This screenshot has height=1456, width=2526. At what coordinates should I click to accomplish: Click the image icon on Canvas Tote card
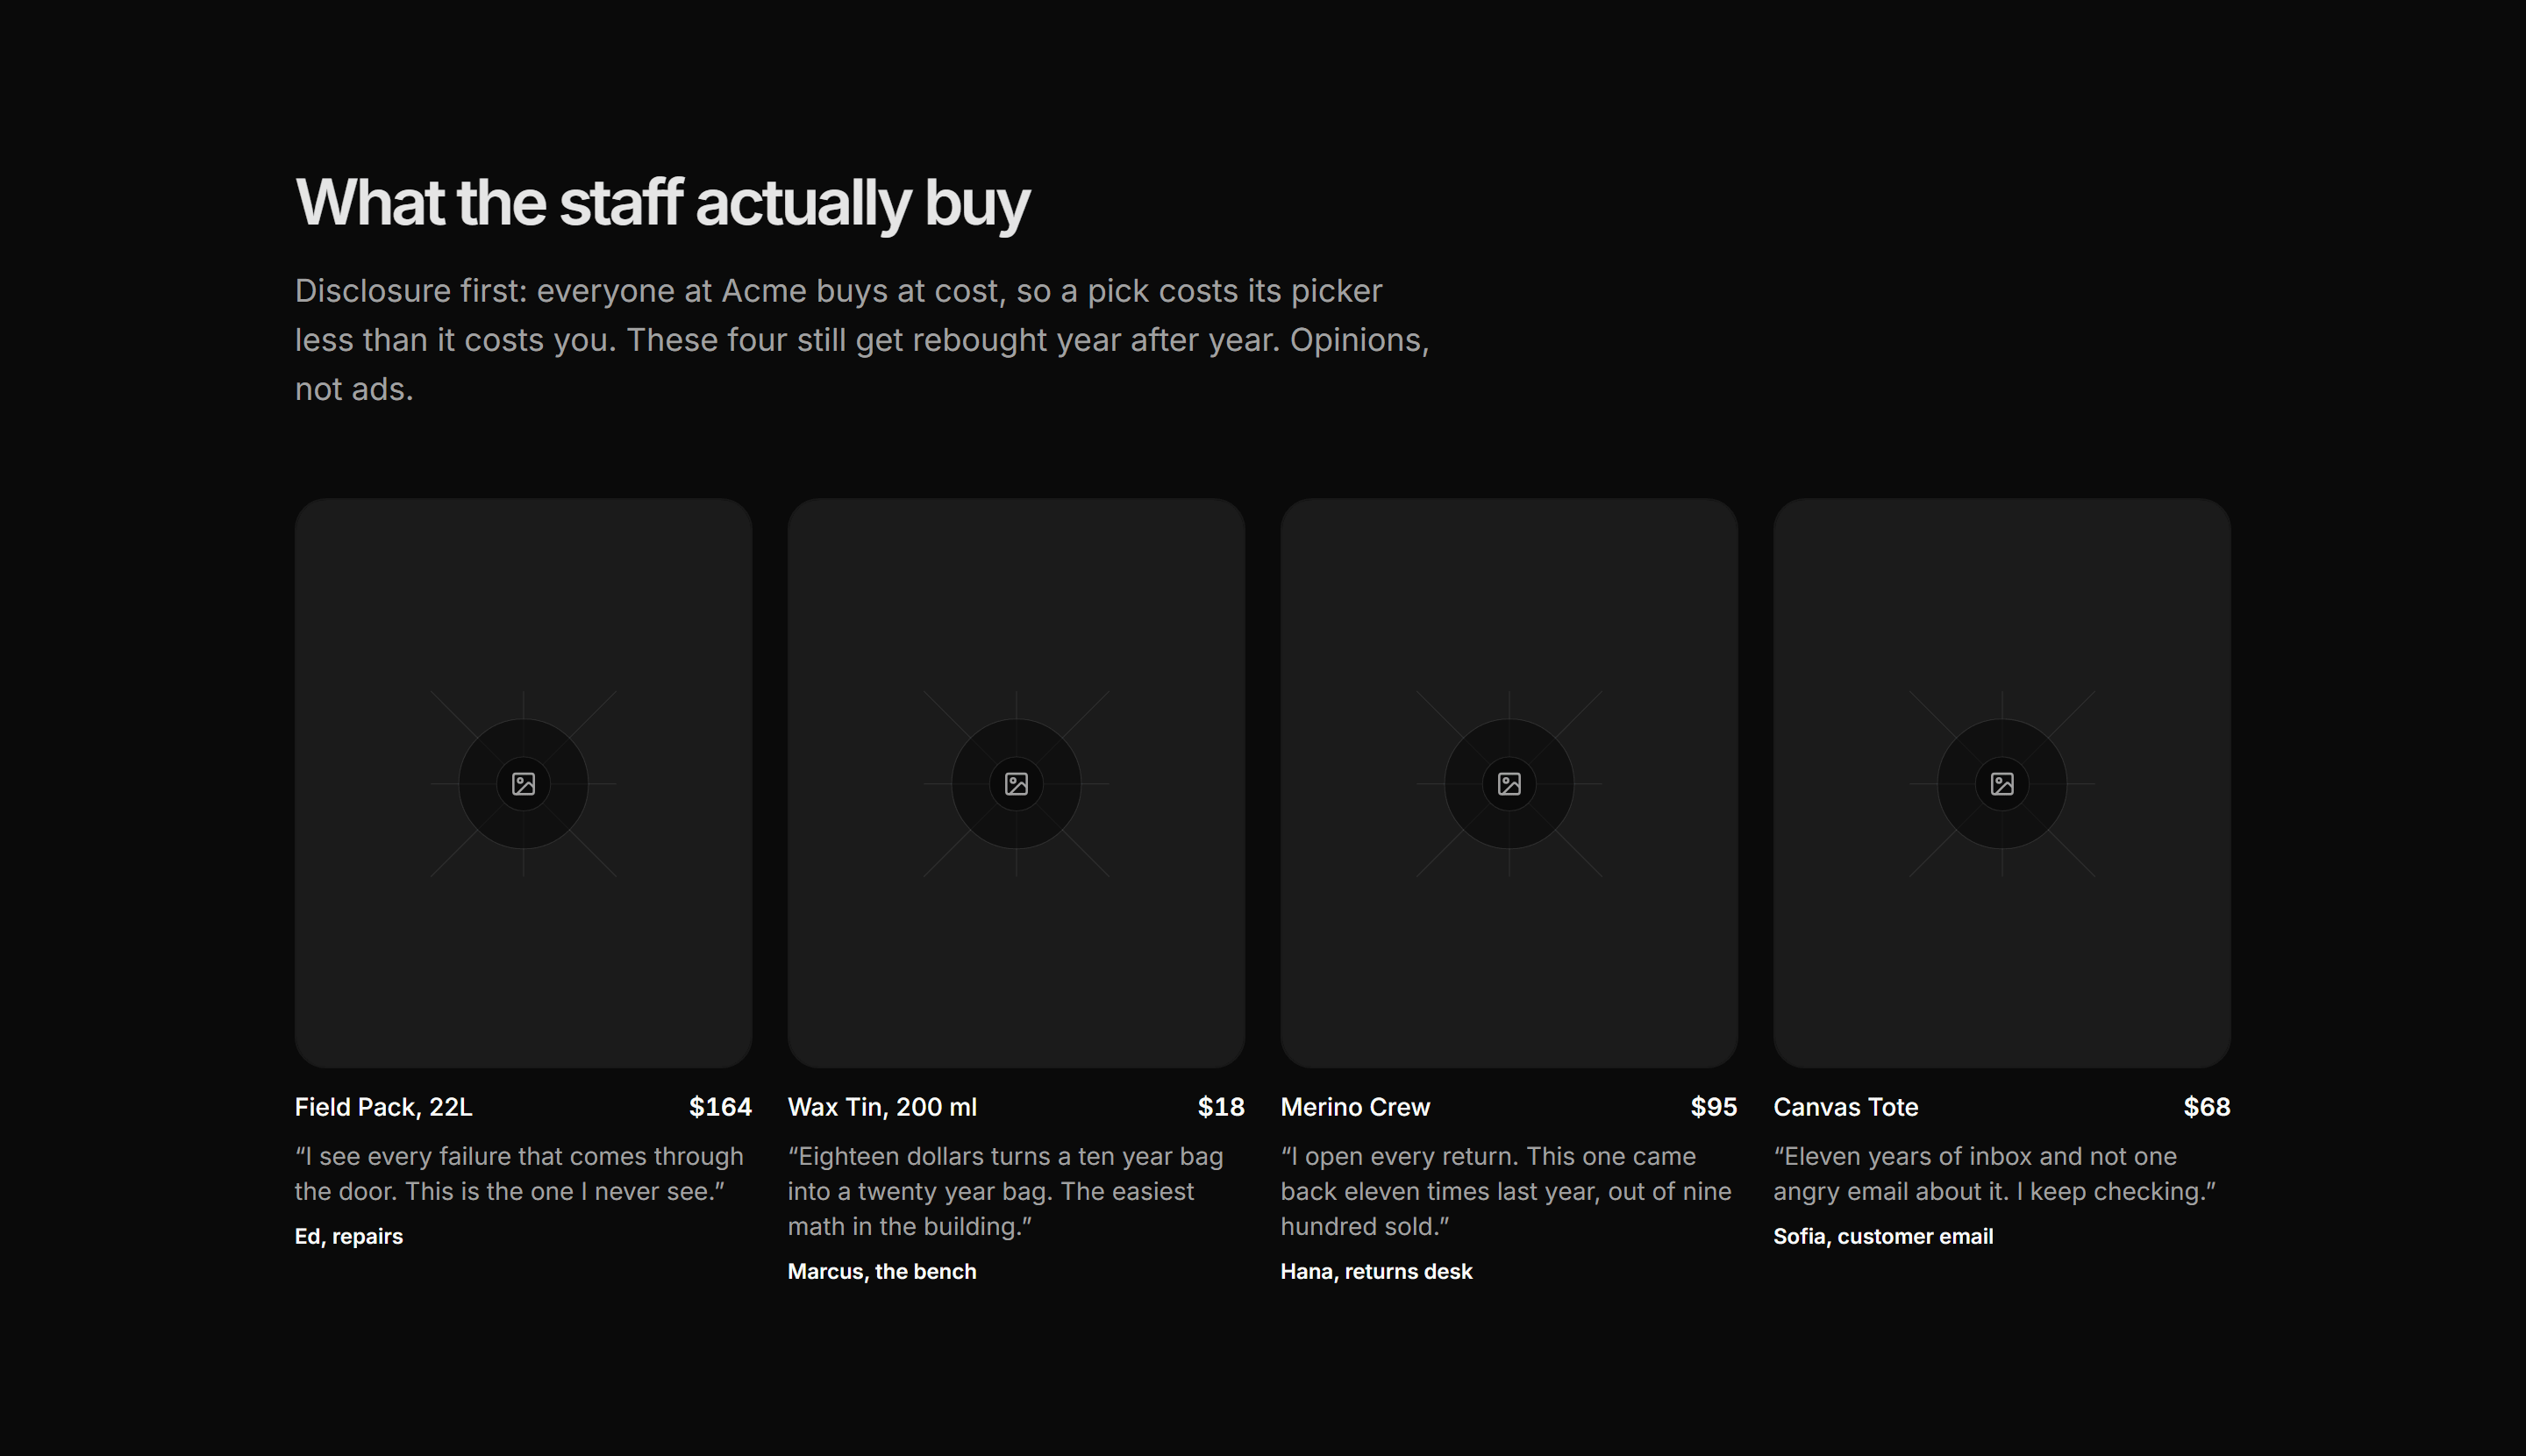[2002, 784]
